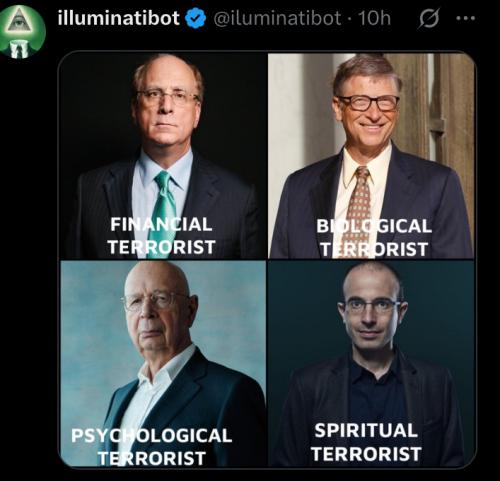Open the illuminatibot profile avatar

22,31
